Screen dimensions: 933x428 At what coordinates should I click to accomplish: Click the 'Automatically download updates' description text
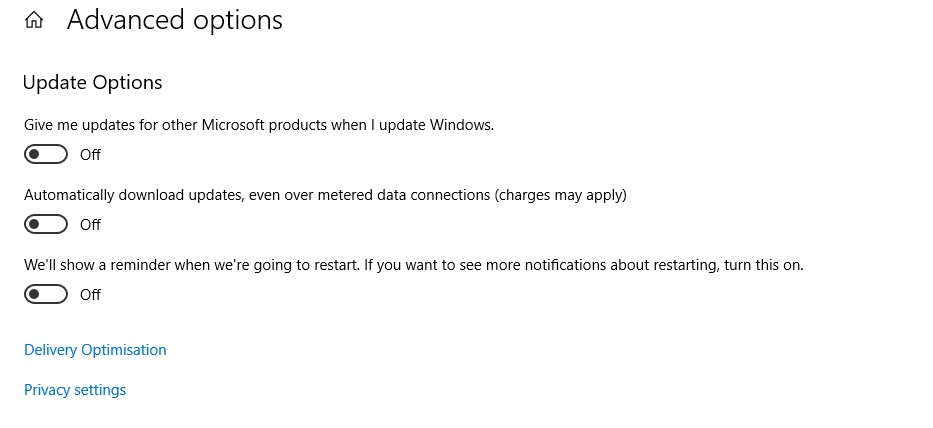pos(133,195)
